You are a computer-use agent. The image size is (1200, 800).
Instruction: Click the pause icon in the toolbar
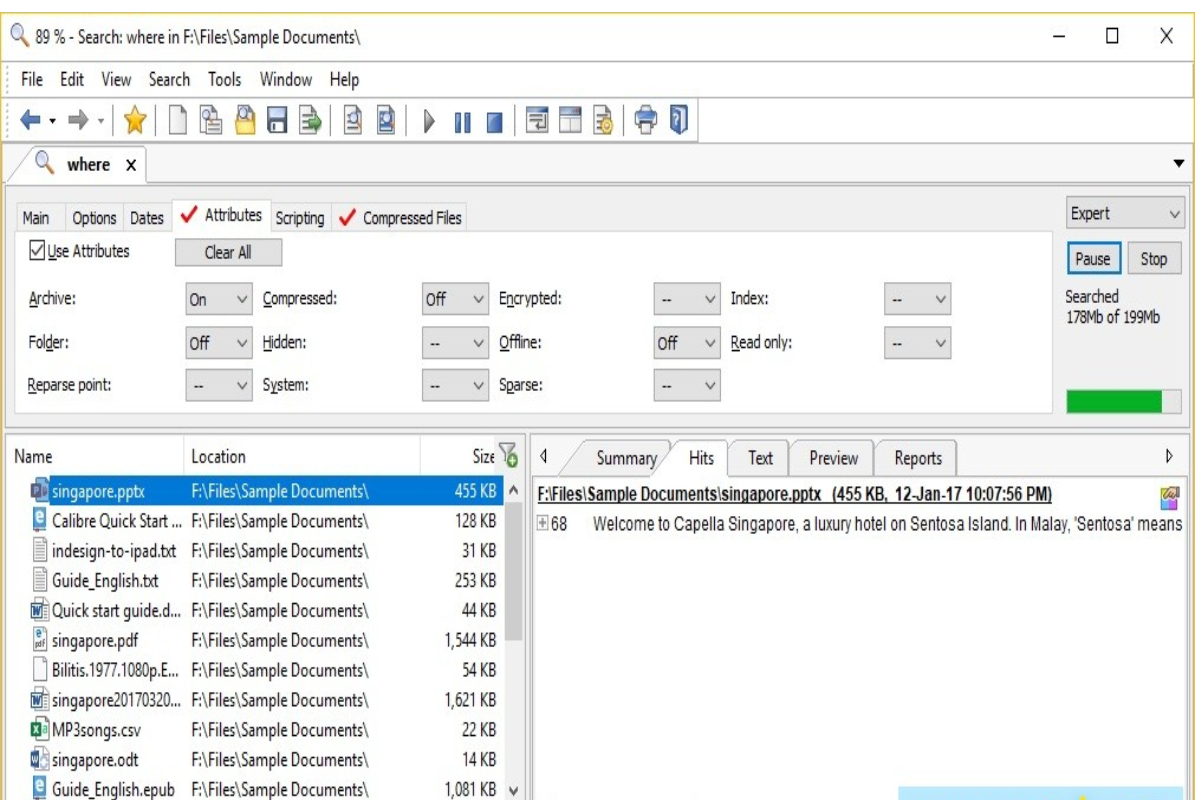coord(462,122)
